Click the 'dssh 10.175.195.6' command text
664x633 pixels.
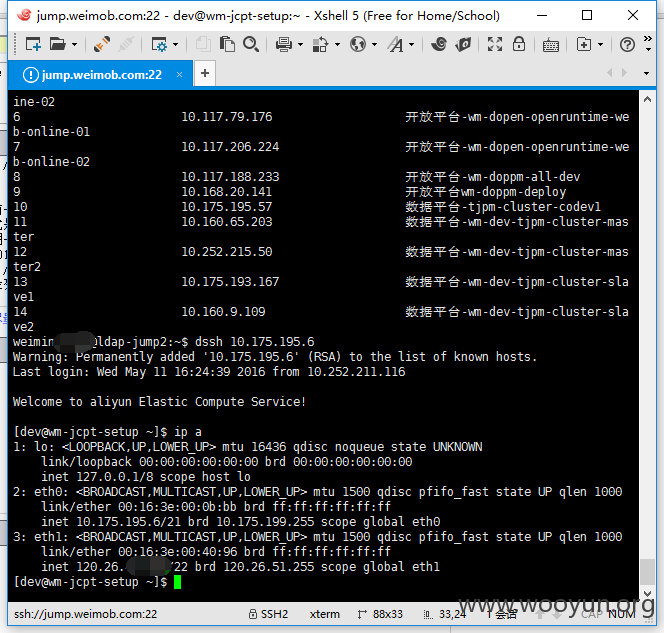pos(255,342)
